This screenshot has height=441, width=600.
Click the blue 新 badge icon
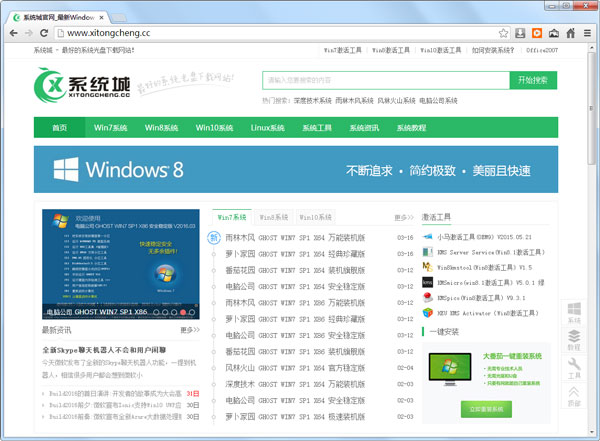click(x=214, y=238)
